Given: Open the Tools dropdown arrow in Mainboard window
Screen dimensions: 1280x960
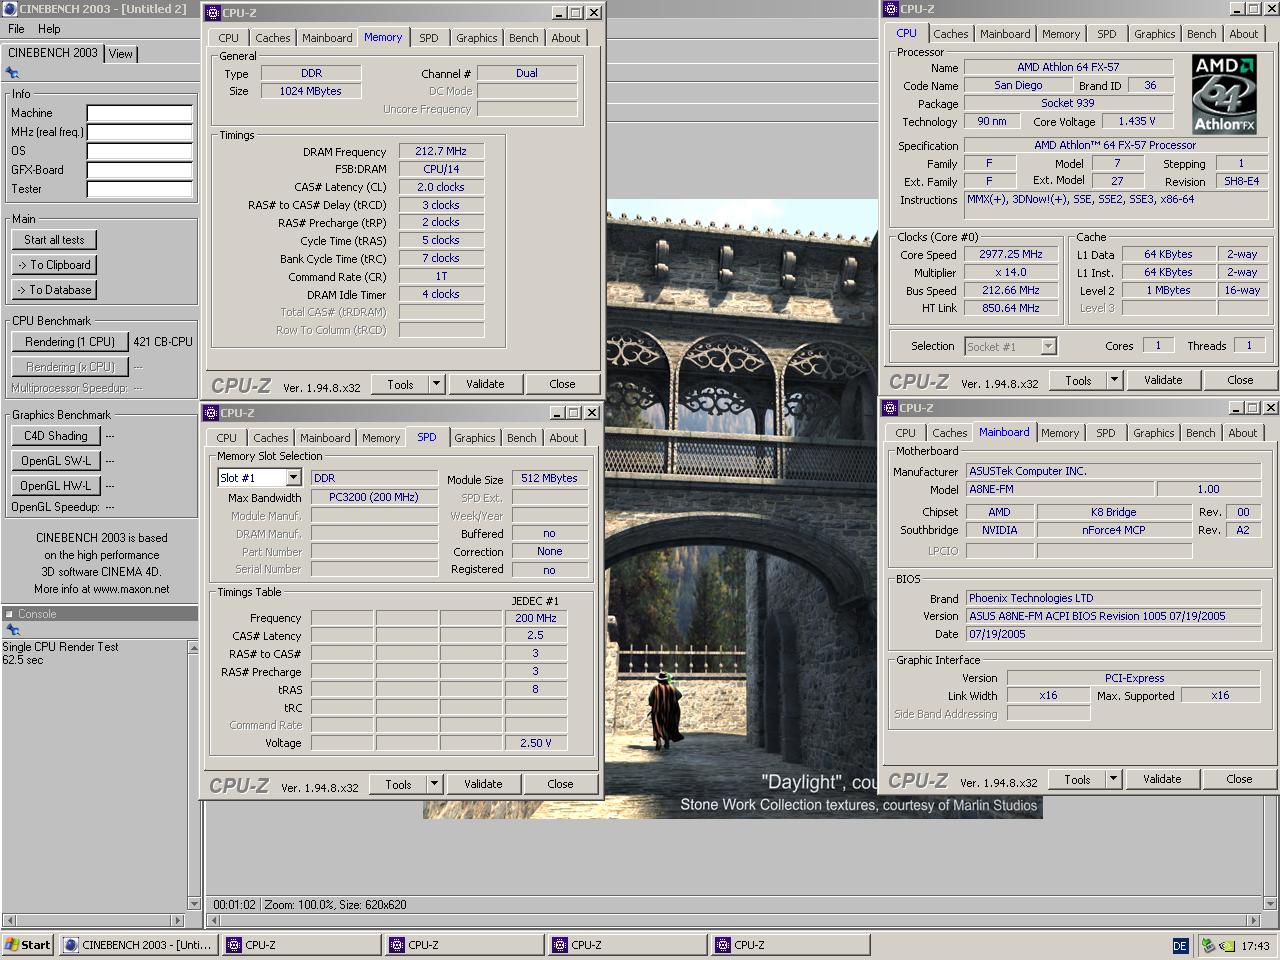Looking at the screenshot, I should (x=1113, y=779).
